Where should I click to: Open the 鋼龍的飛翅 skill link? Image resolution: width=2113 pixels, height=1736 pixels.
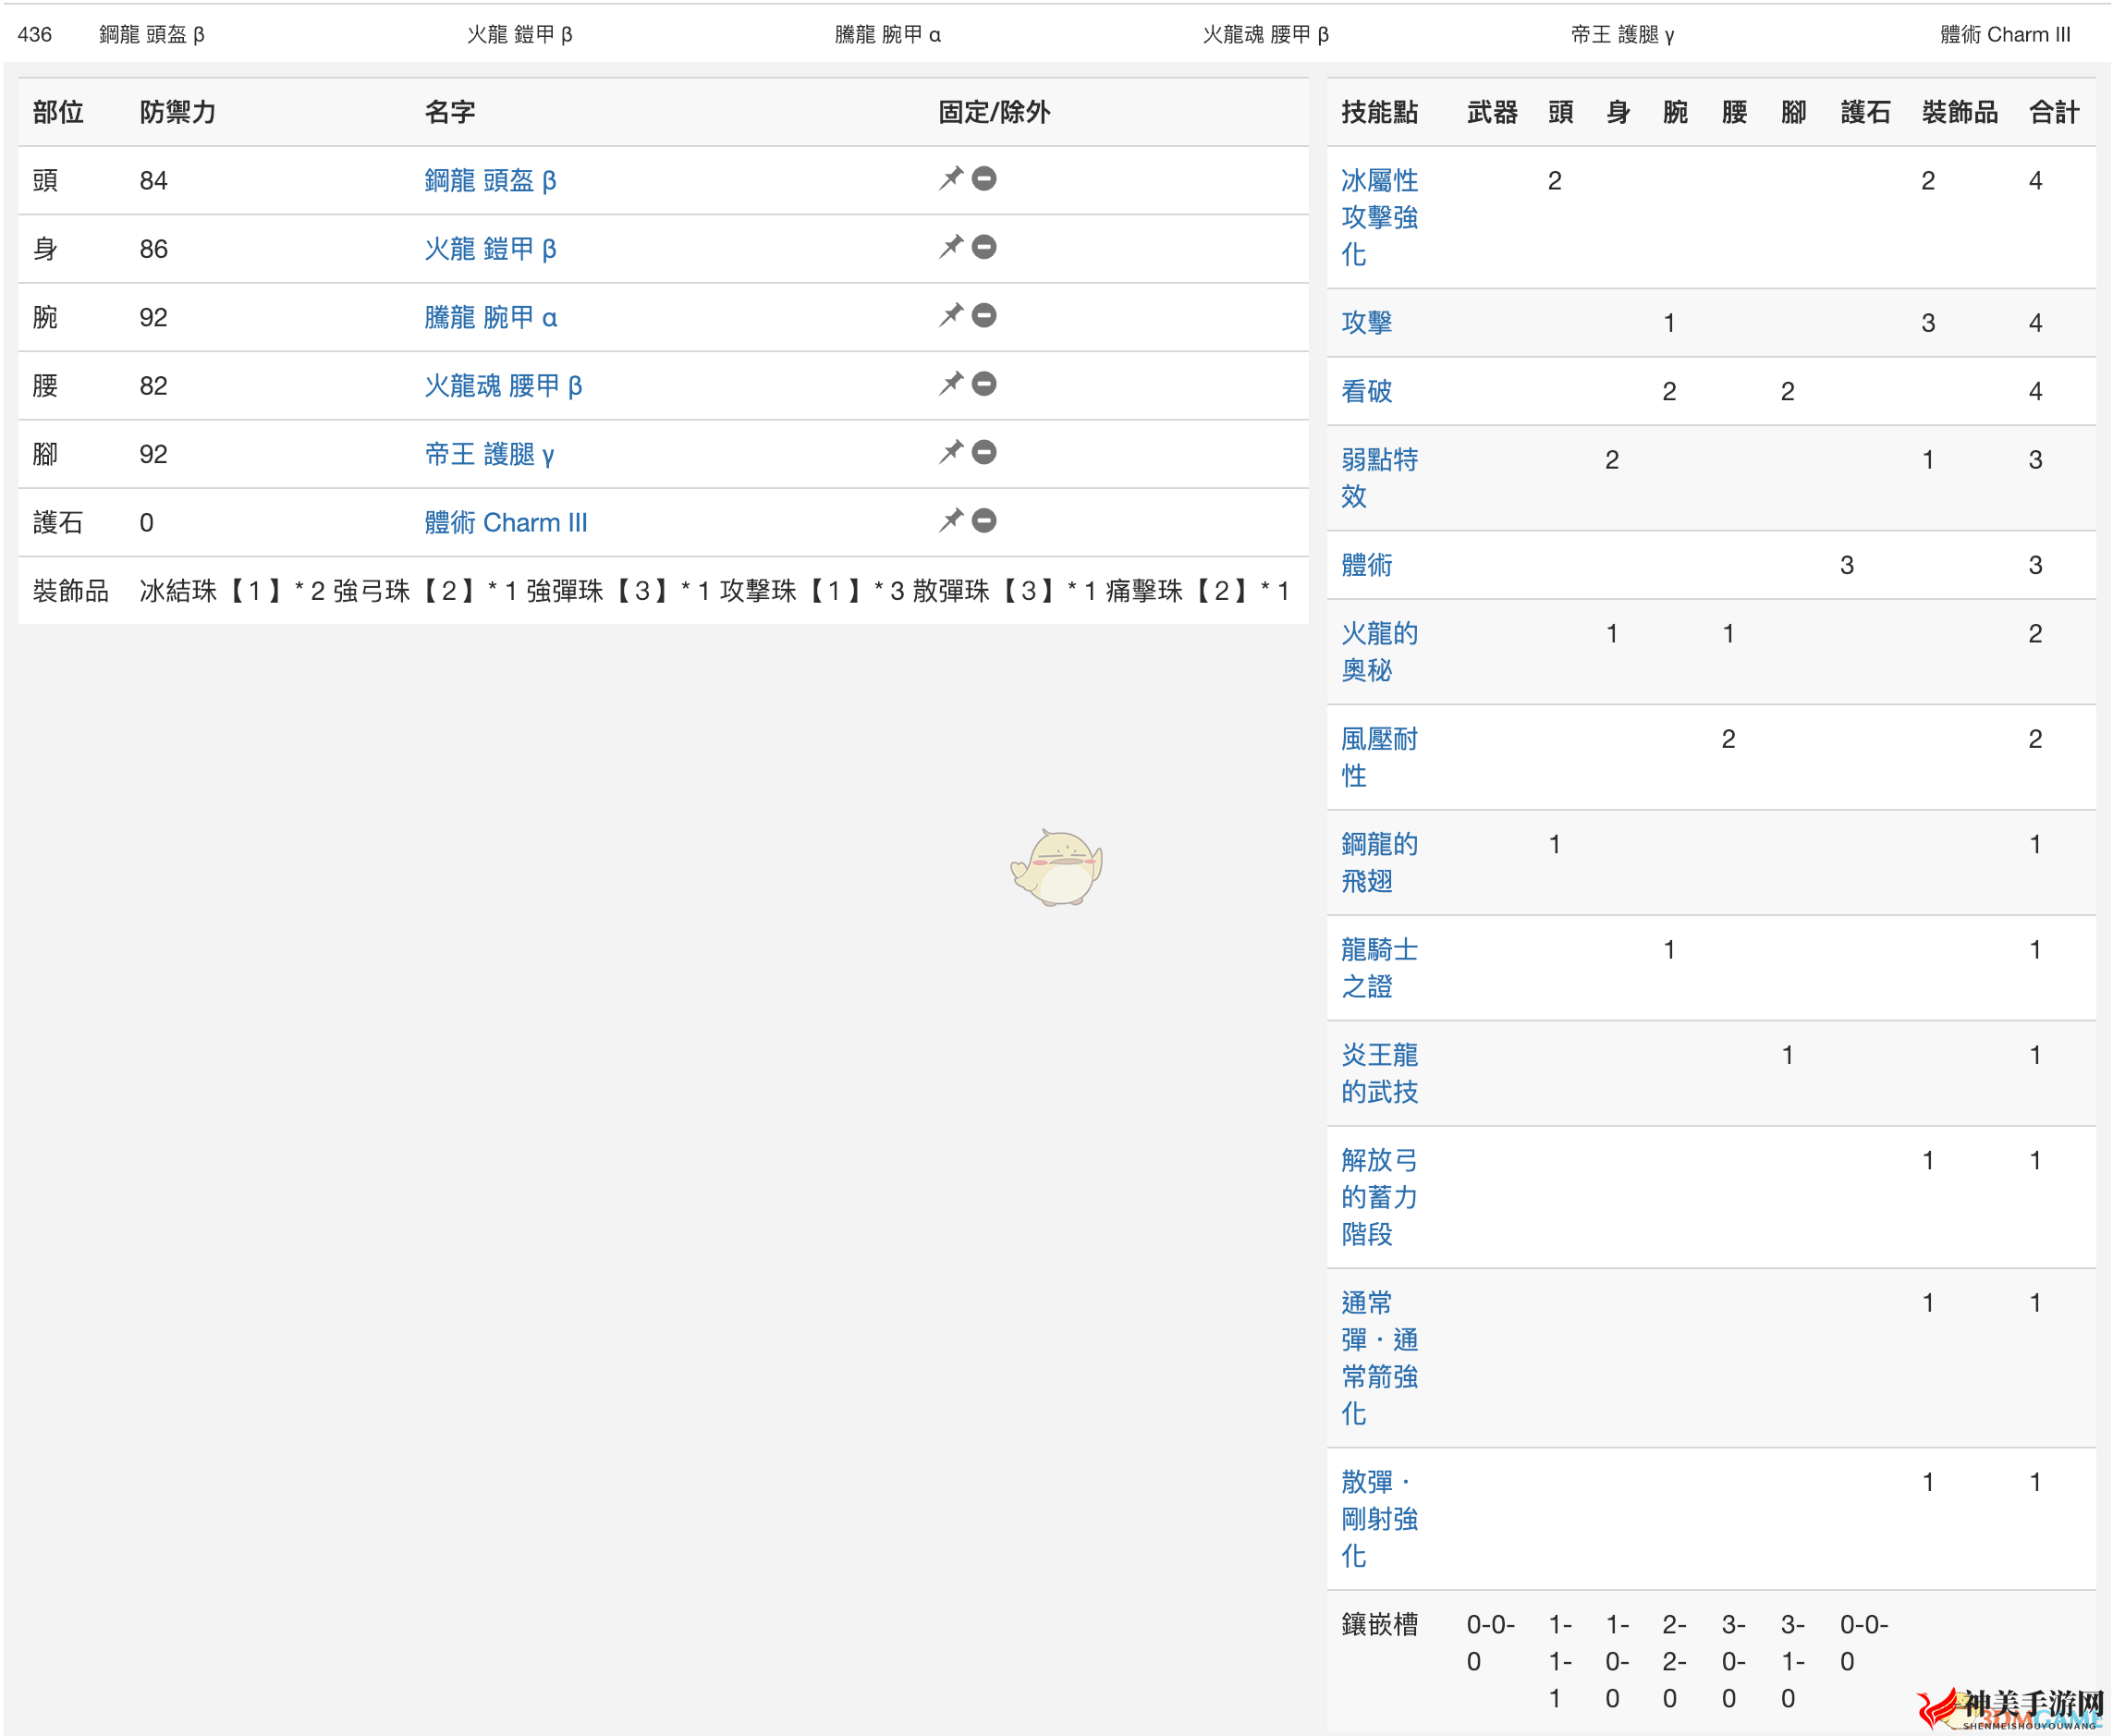1379,863
